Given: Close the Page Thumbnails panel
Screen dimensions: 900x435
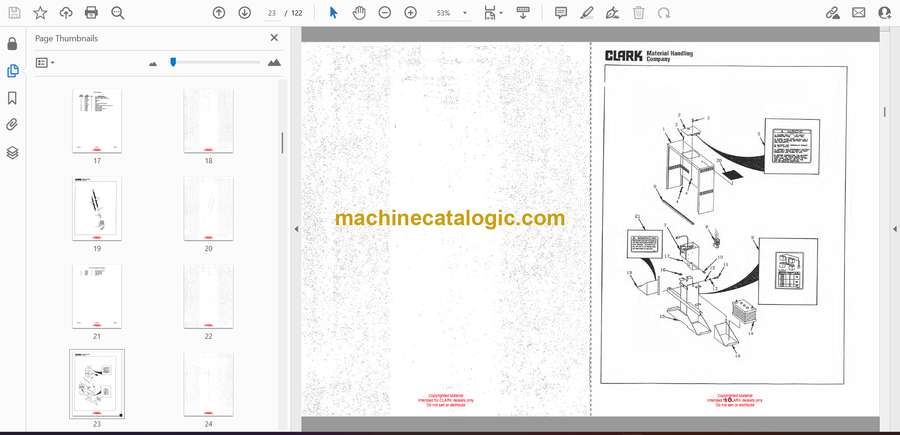Looking at the screenshot, I should (274, 38).
